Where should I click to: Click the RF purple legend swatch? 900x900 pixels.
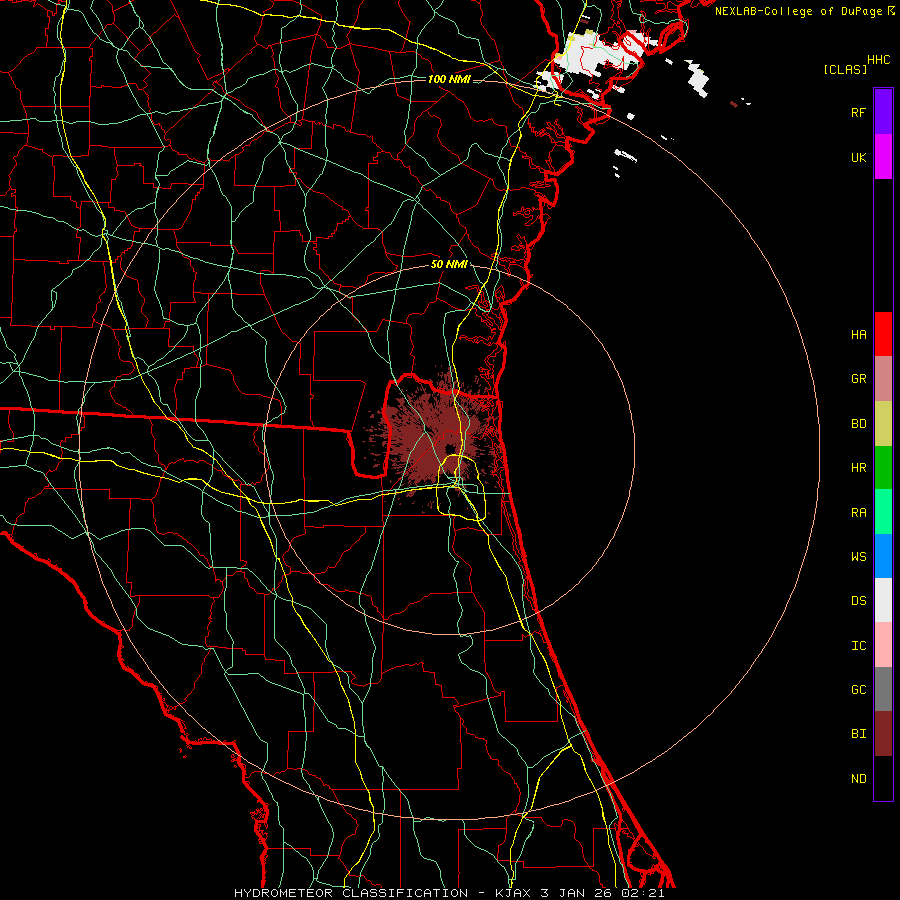click(883, 112)
